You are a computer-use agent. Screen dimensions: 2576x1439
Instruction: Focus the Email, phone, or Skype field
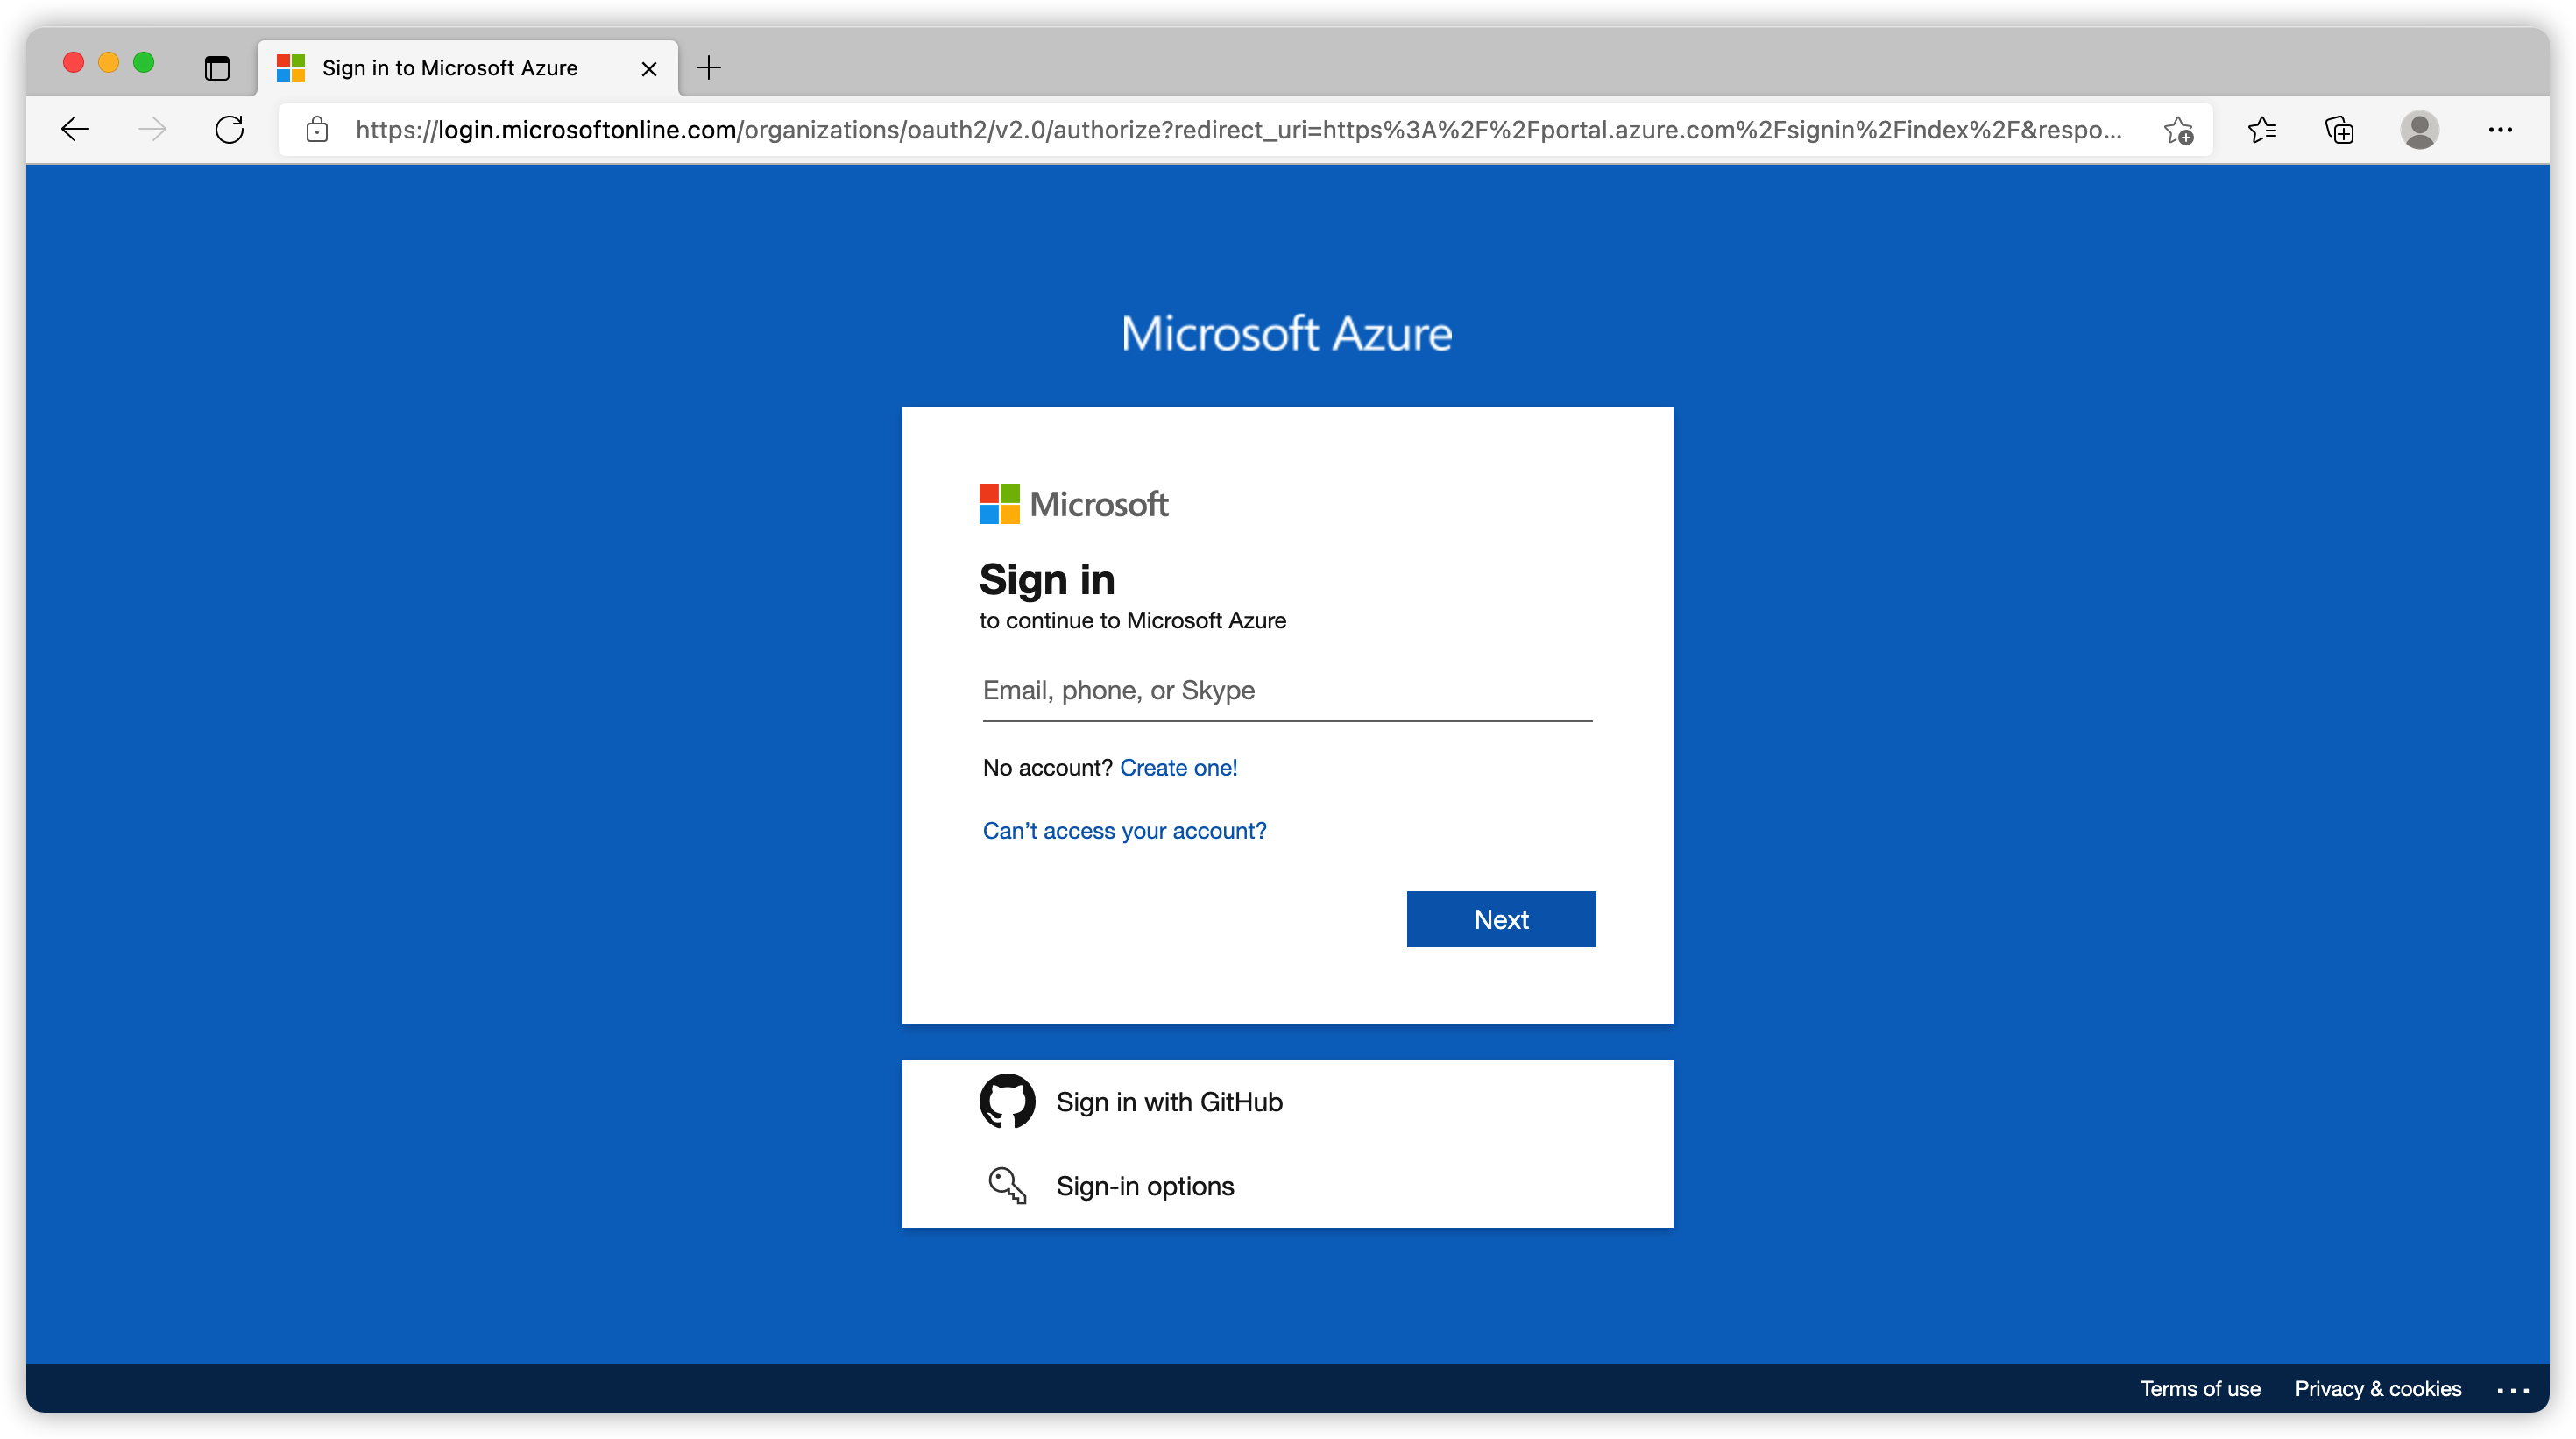[x=1287, y=691]
